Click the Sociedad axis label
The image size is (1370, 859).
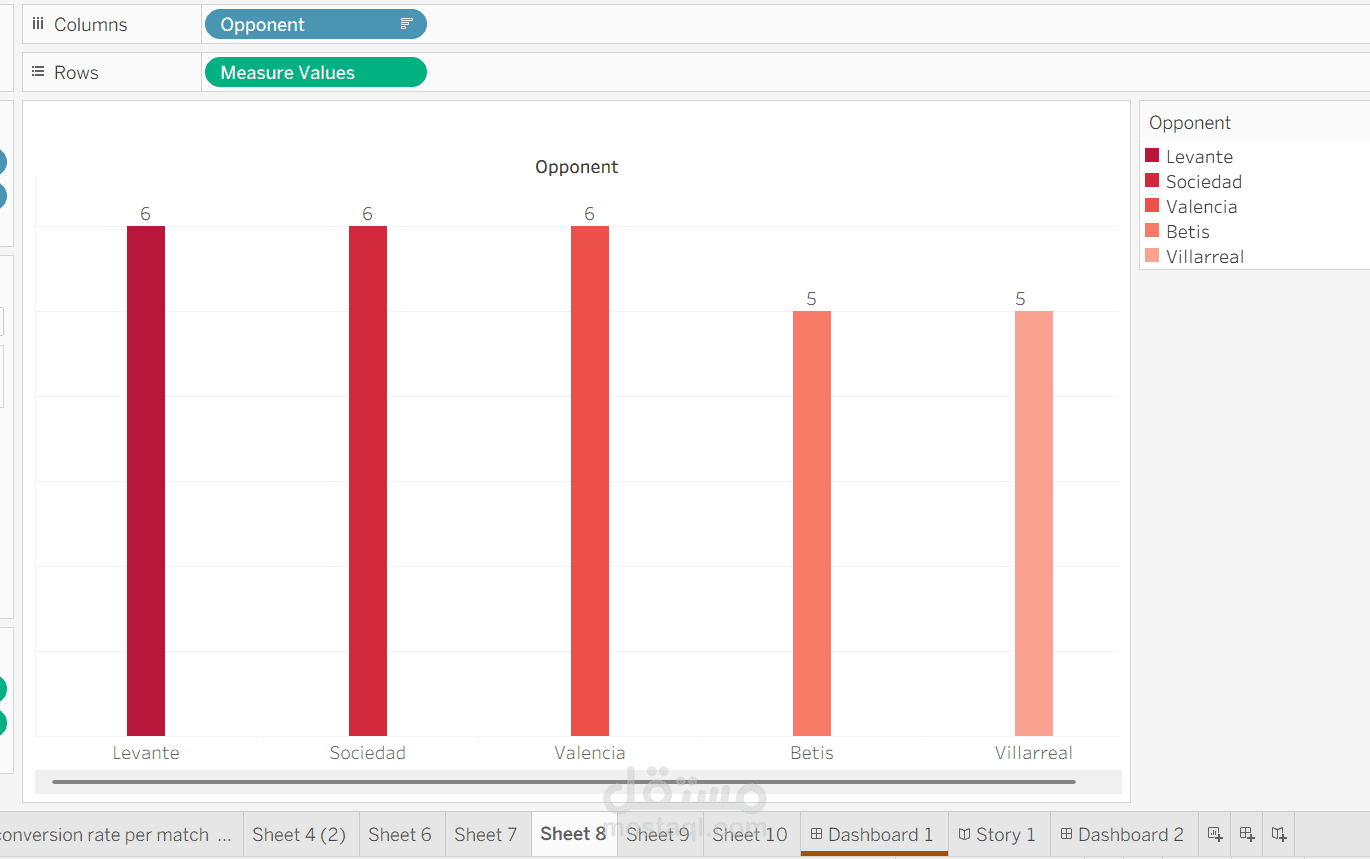click(368, 753)
